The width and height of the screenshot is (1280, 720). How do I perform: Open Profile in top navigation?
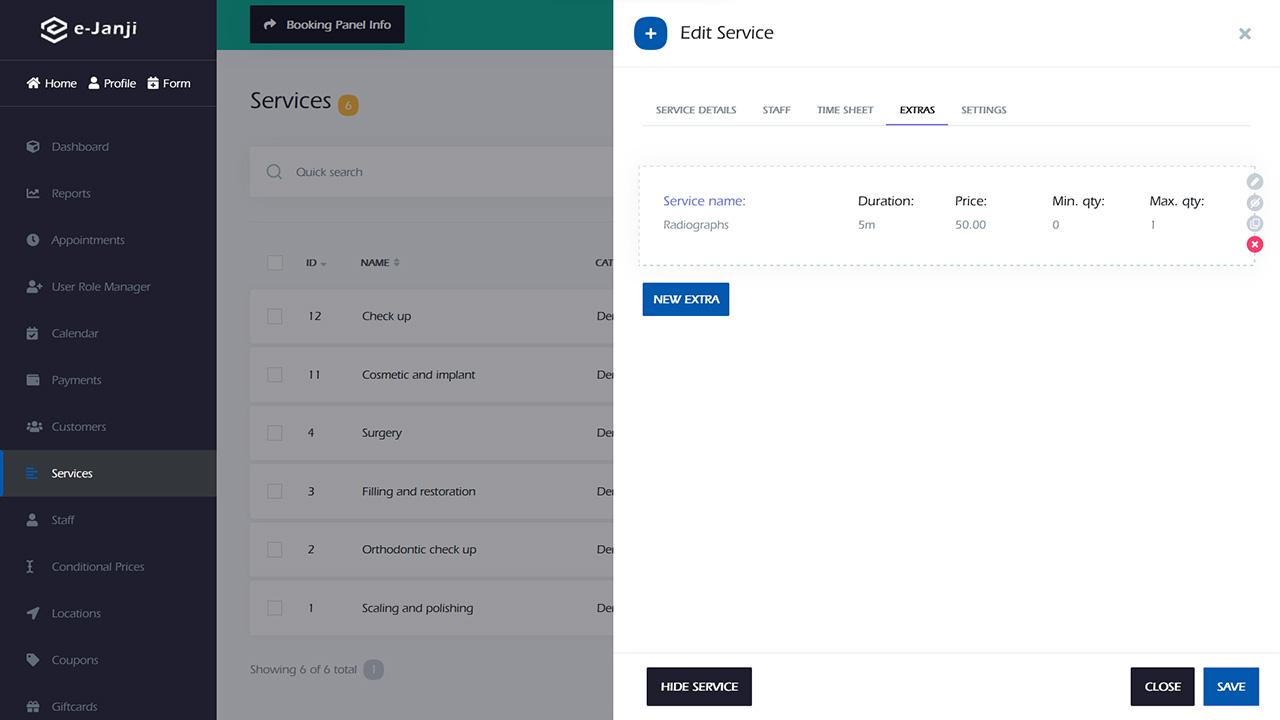112,83
